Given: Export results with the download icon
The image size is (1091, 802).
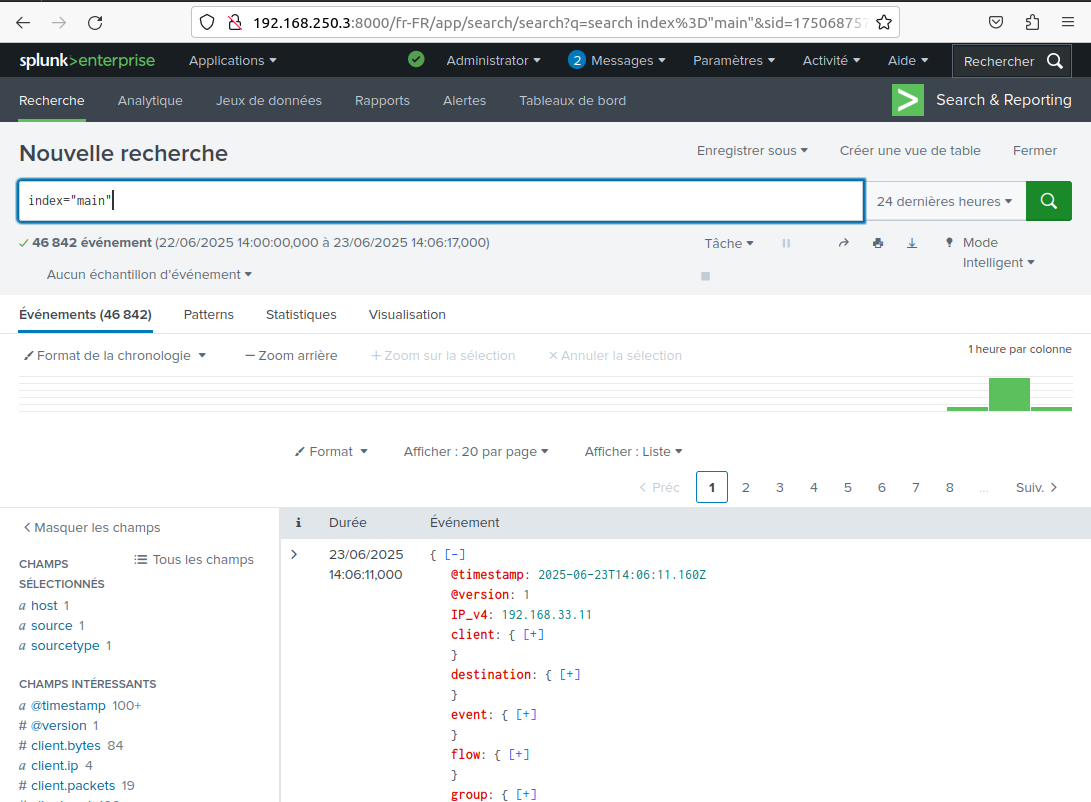Looking at the screenshot, I should (912, 243).
